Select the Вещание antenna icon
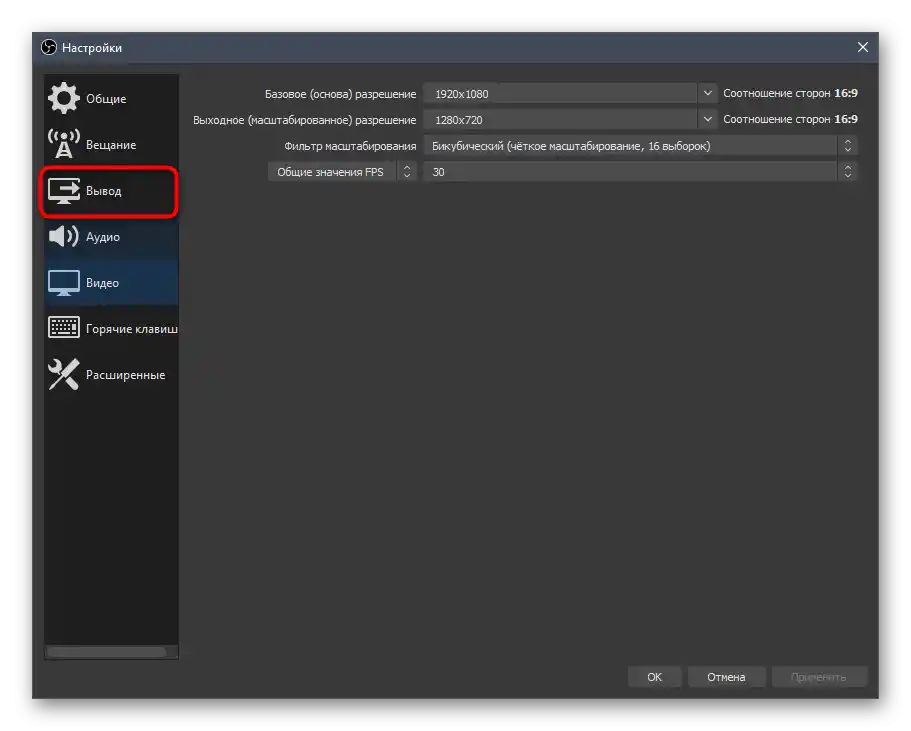This screenshot has height=731, width=911. (x=64, y=144)
